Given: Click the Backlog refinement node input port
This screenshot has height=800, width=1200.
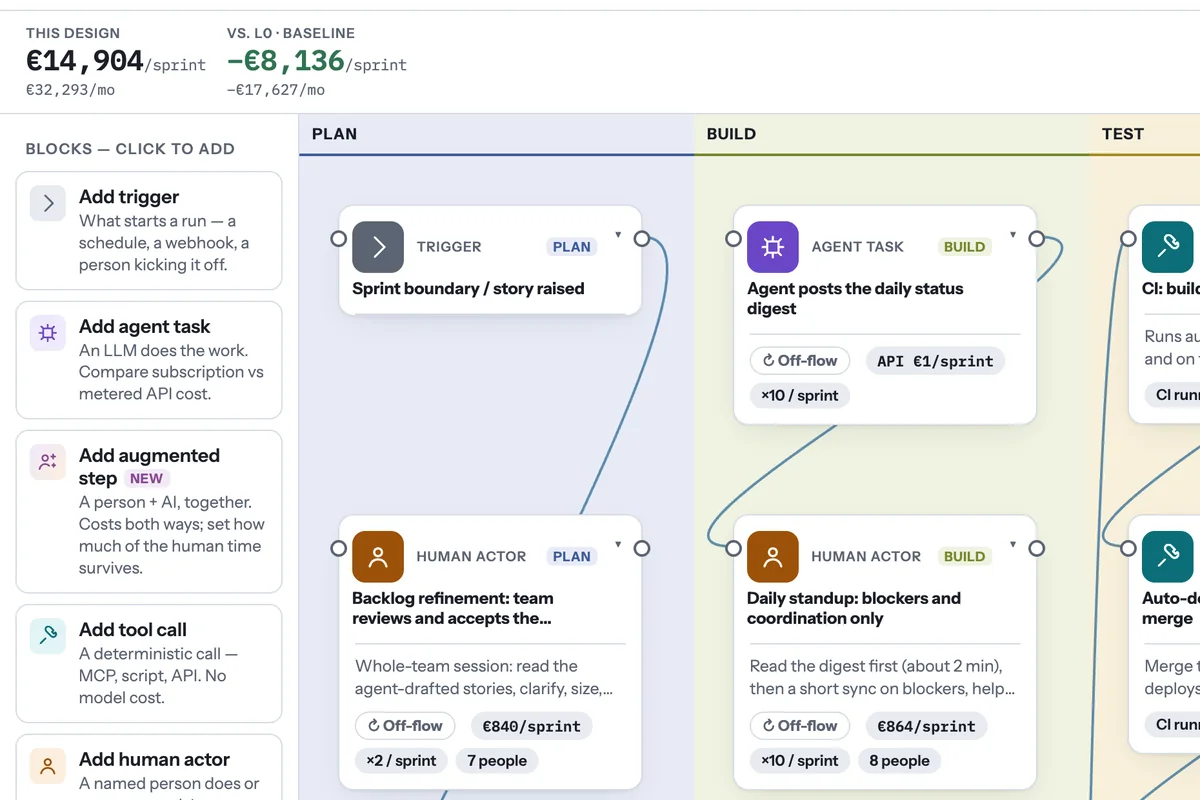Looking at the screenshot, I should pos(339,548).
